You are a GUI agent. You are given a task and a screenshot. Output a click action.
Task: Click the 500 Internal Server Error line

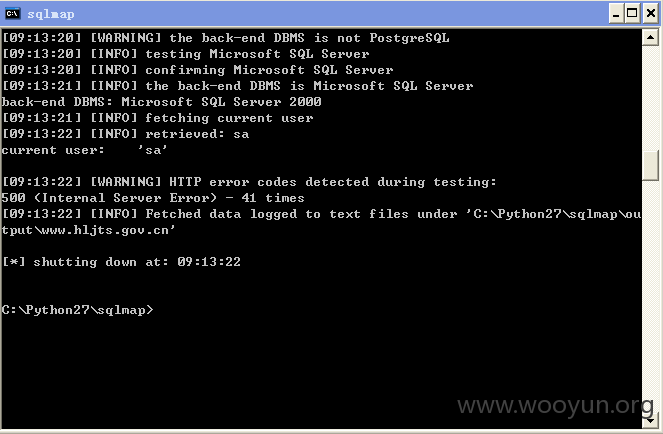click(153, 198)
